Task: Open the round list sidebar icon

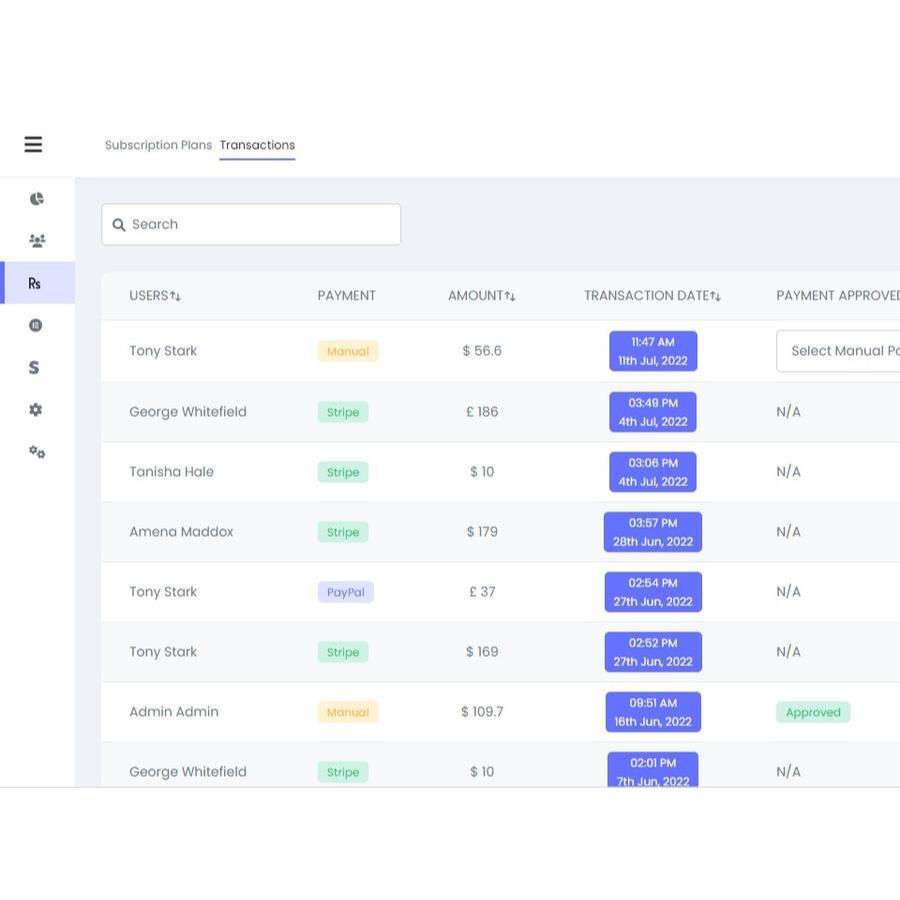Action: tap(36, 325)
